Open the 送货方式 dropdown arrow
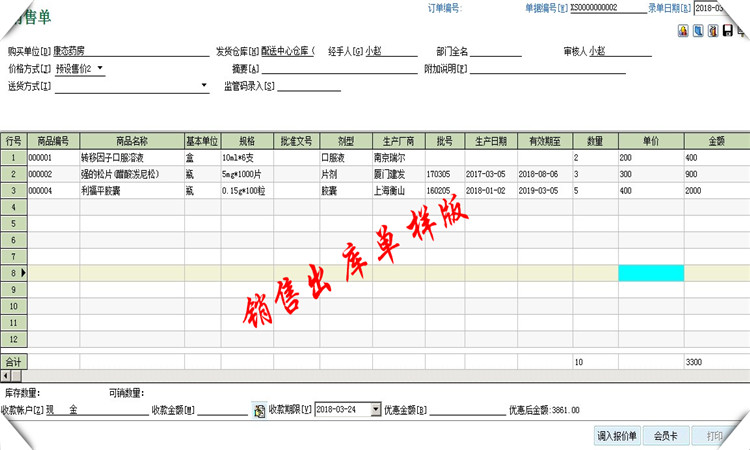The width and height of the screenshot is (750, 450). click(x=204, y=86)
